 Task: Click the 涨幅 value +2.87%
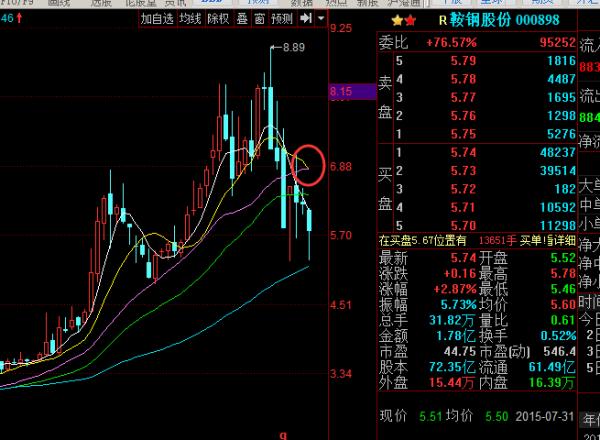pyautogui.click(x=455, y=289)
